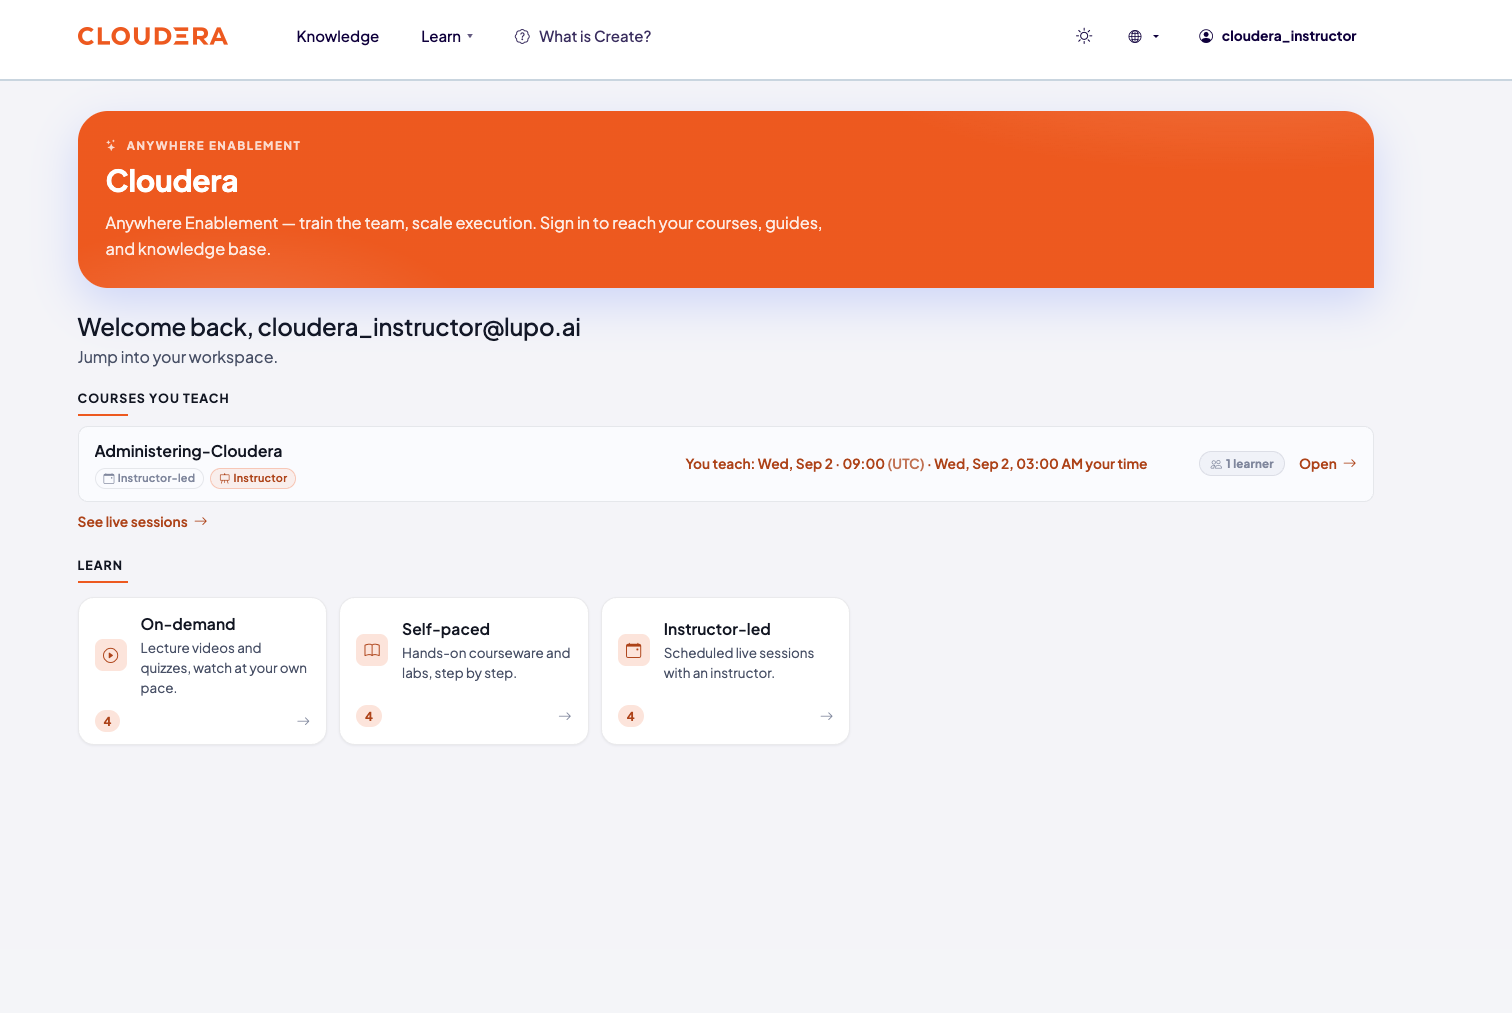Click the question mark help icon
The height and width of the screenshot is (1013, 1512).
[x=522, y=37]
